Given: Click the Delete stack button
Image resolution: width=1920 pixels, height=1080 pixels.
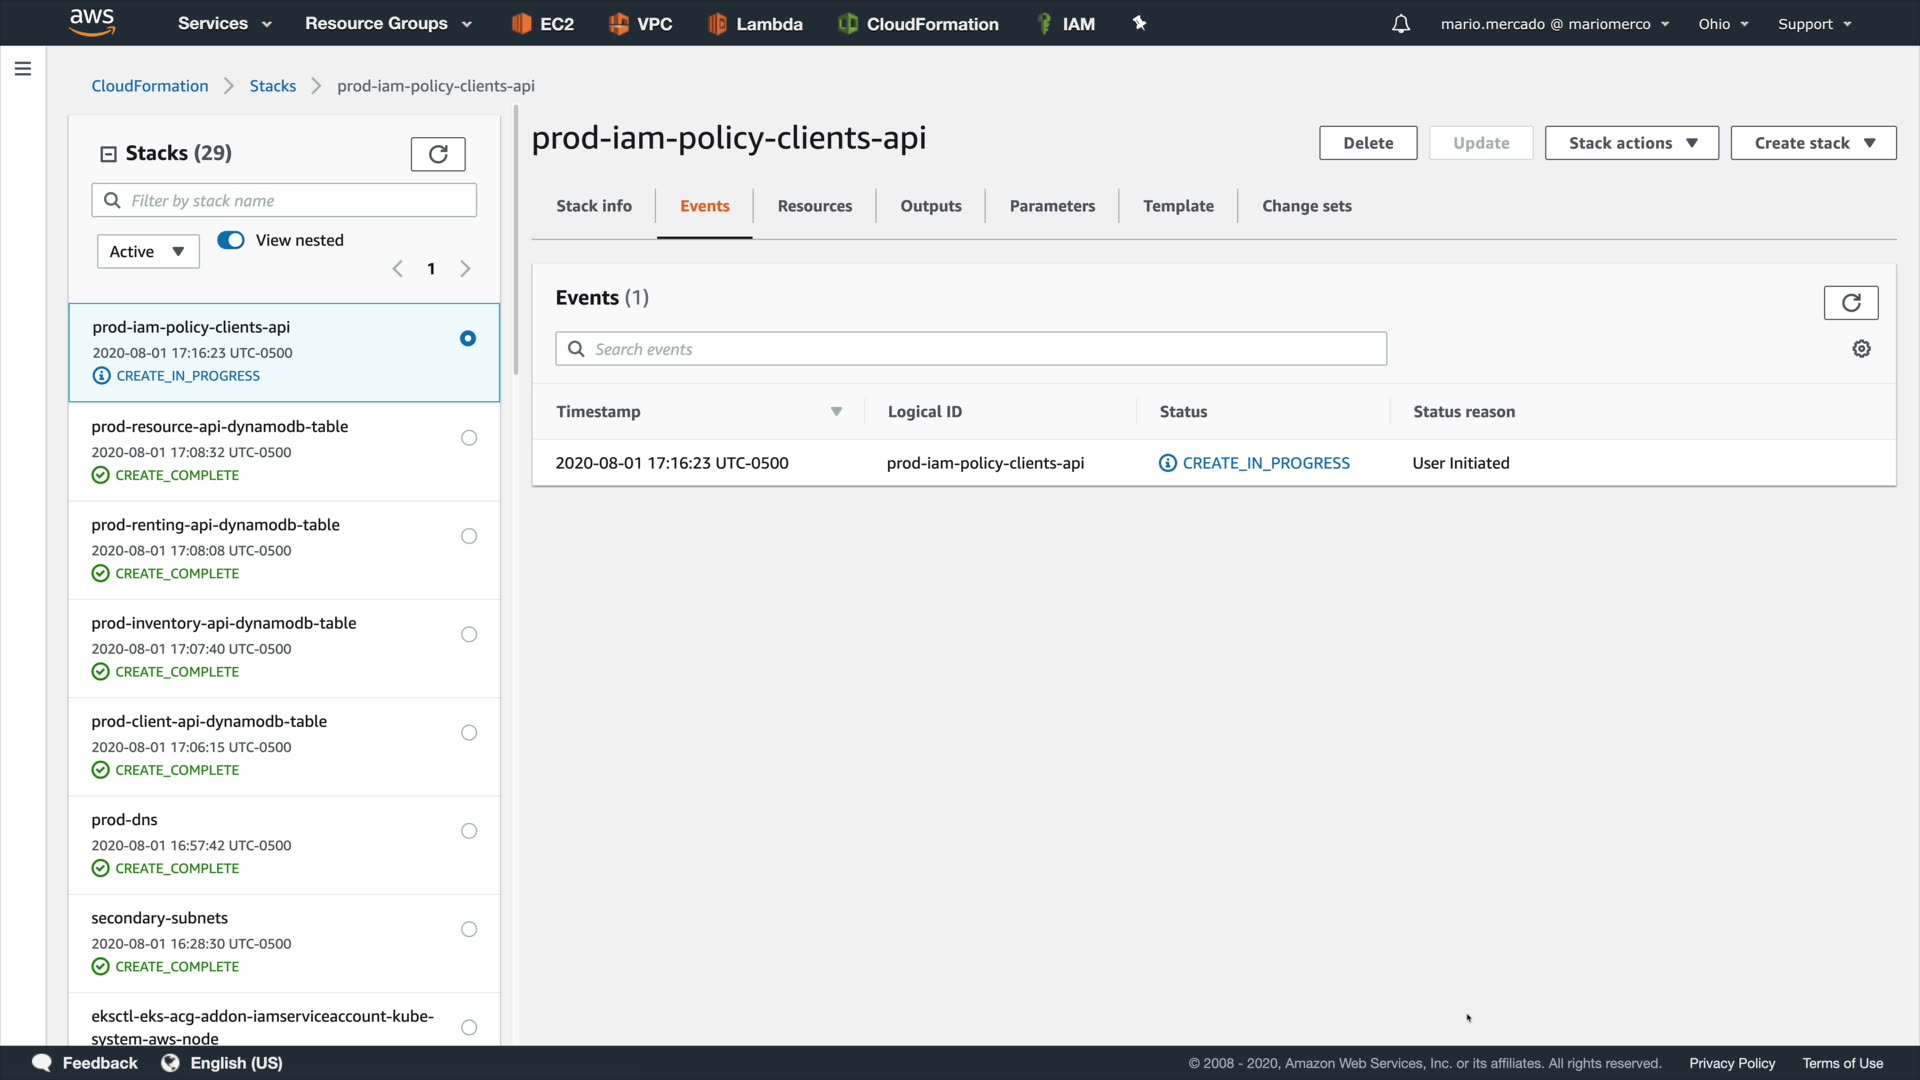Looking at the screenshot, I should coord(1367,143).
